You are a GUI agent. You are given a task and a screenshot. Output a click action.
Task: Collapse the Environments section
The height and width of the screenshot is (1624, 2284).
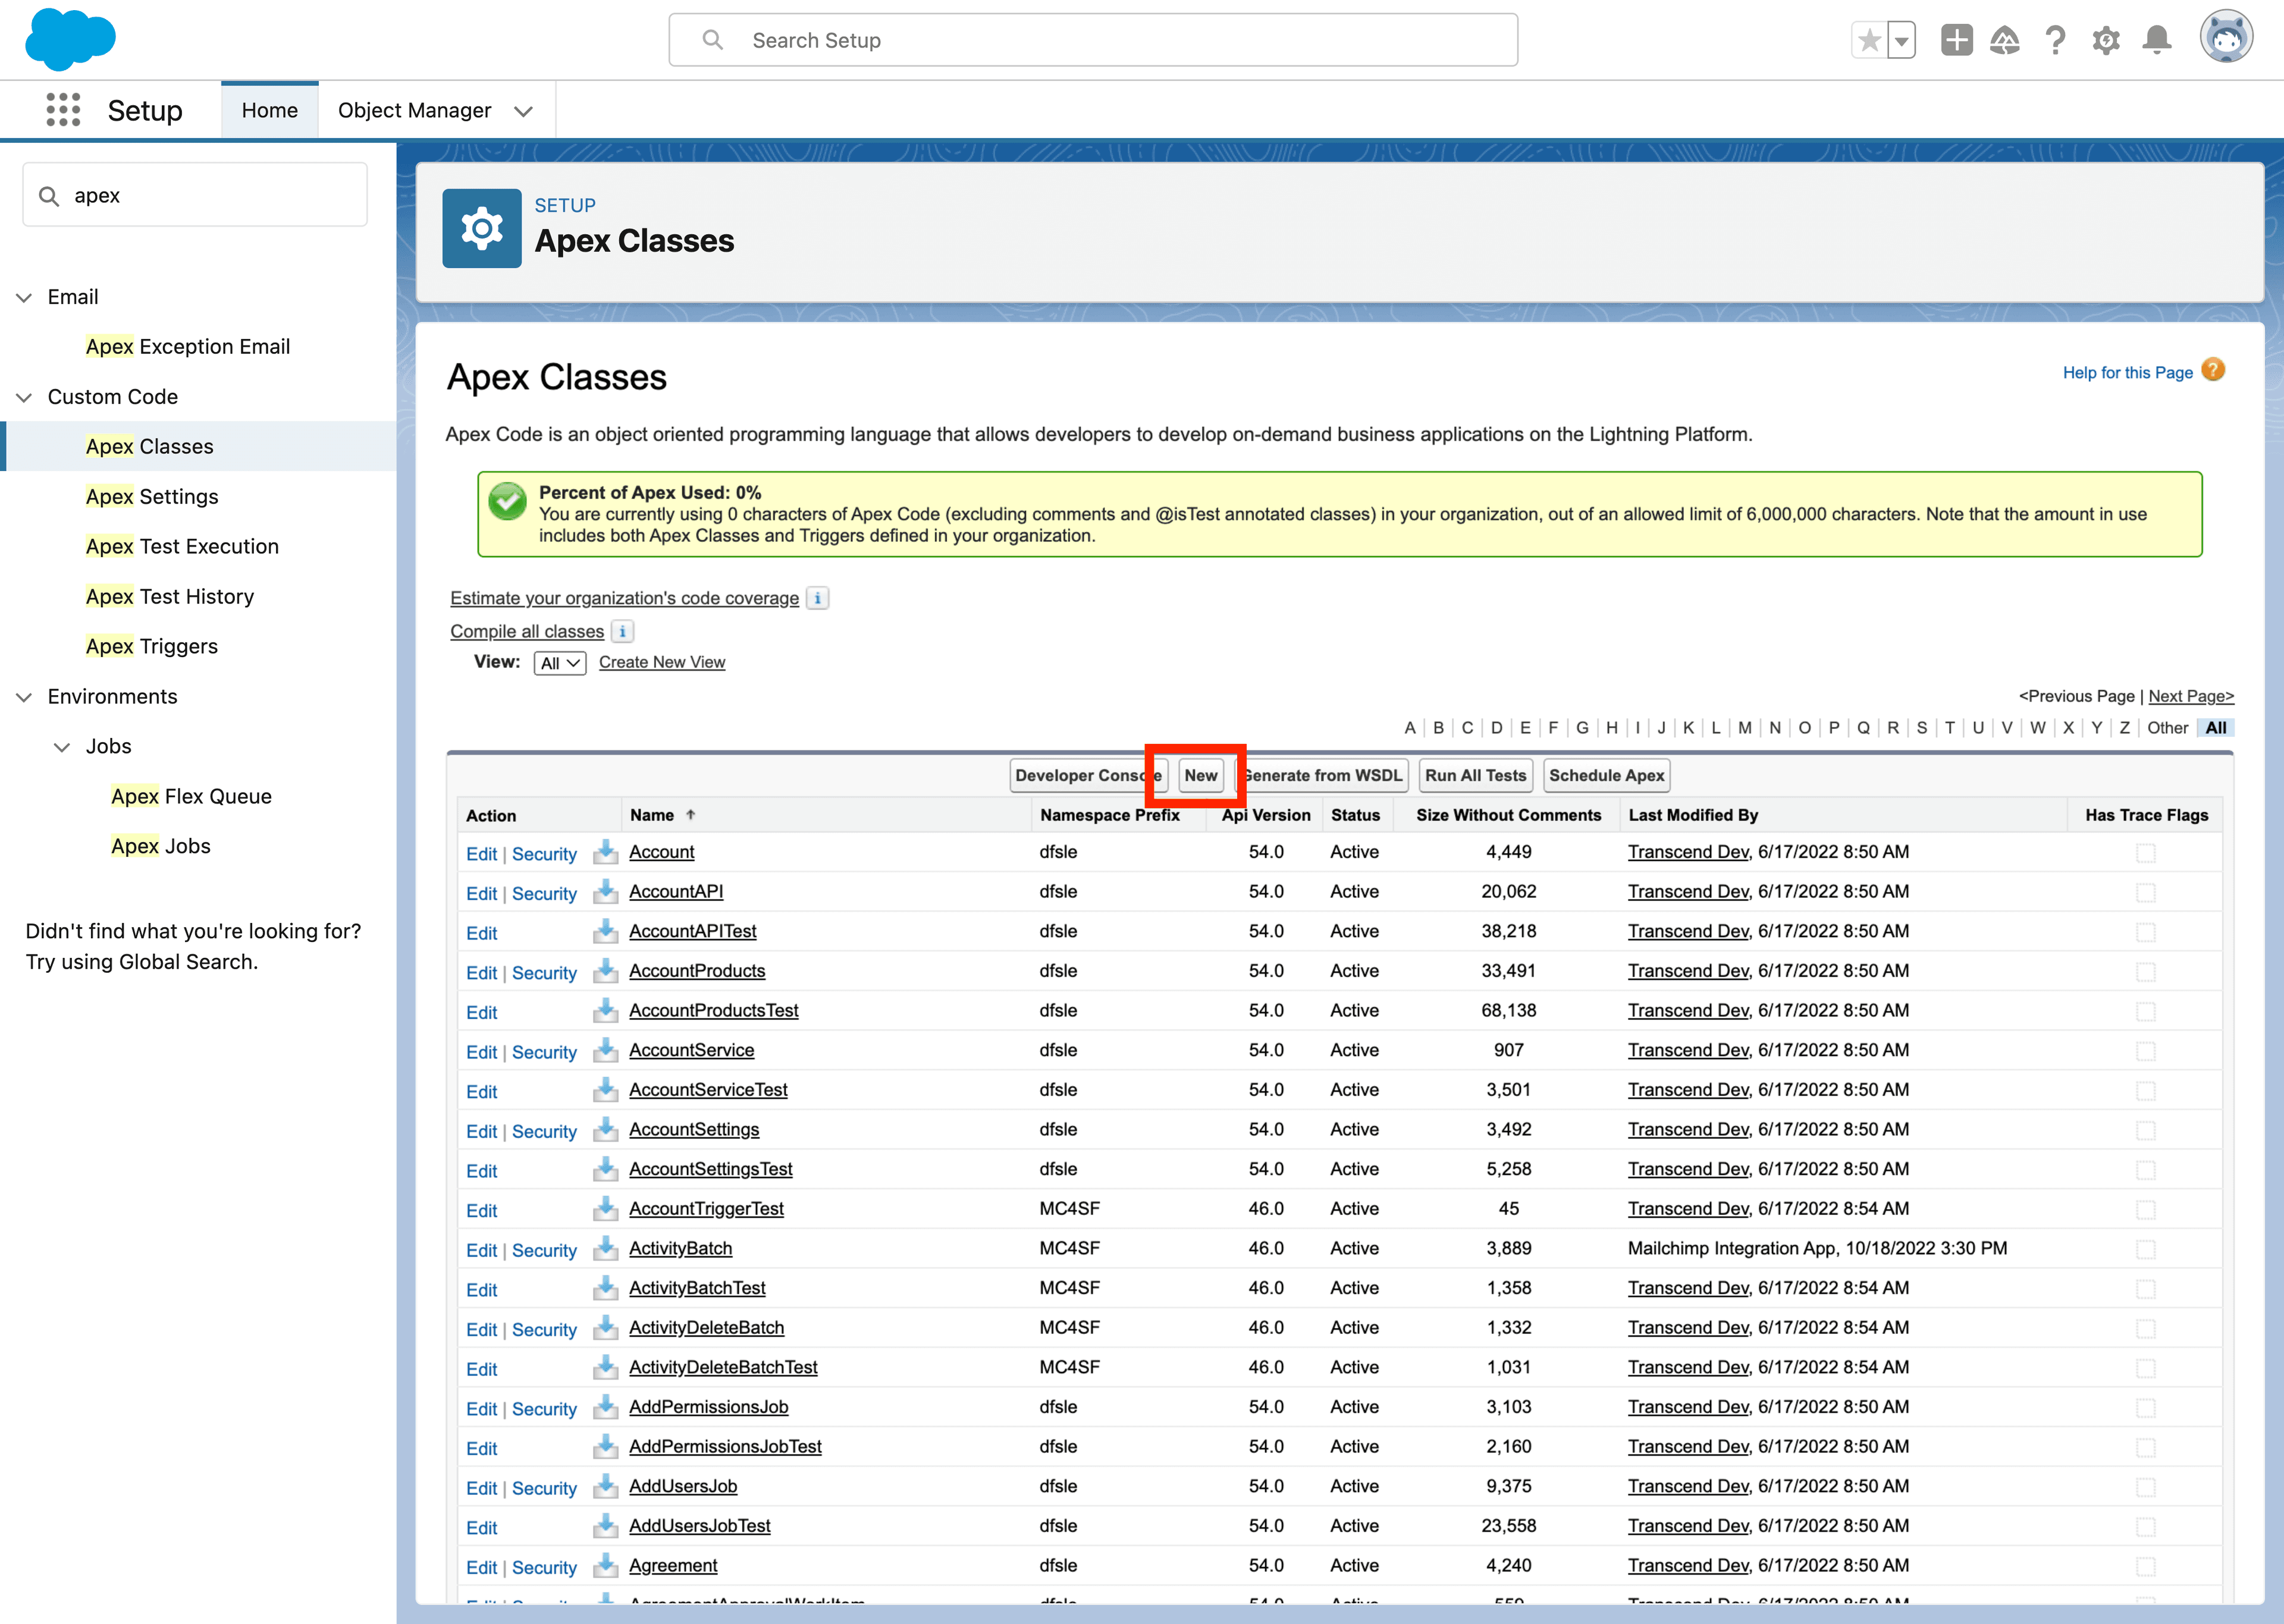[24, 697]
